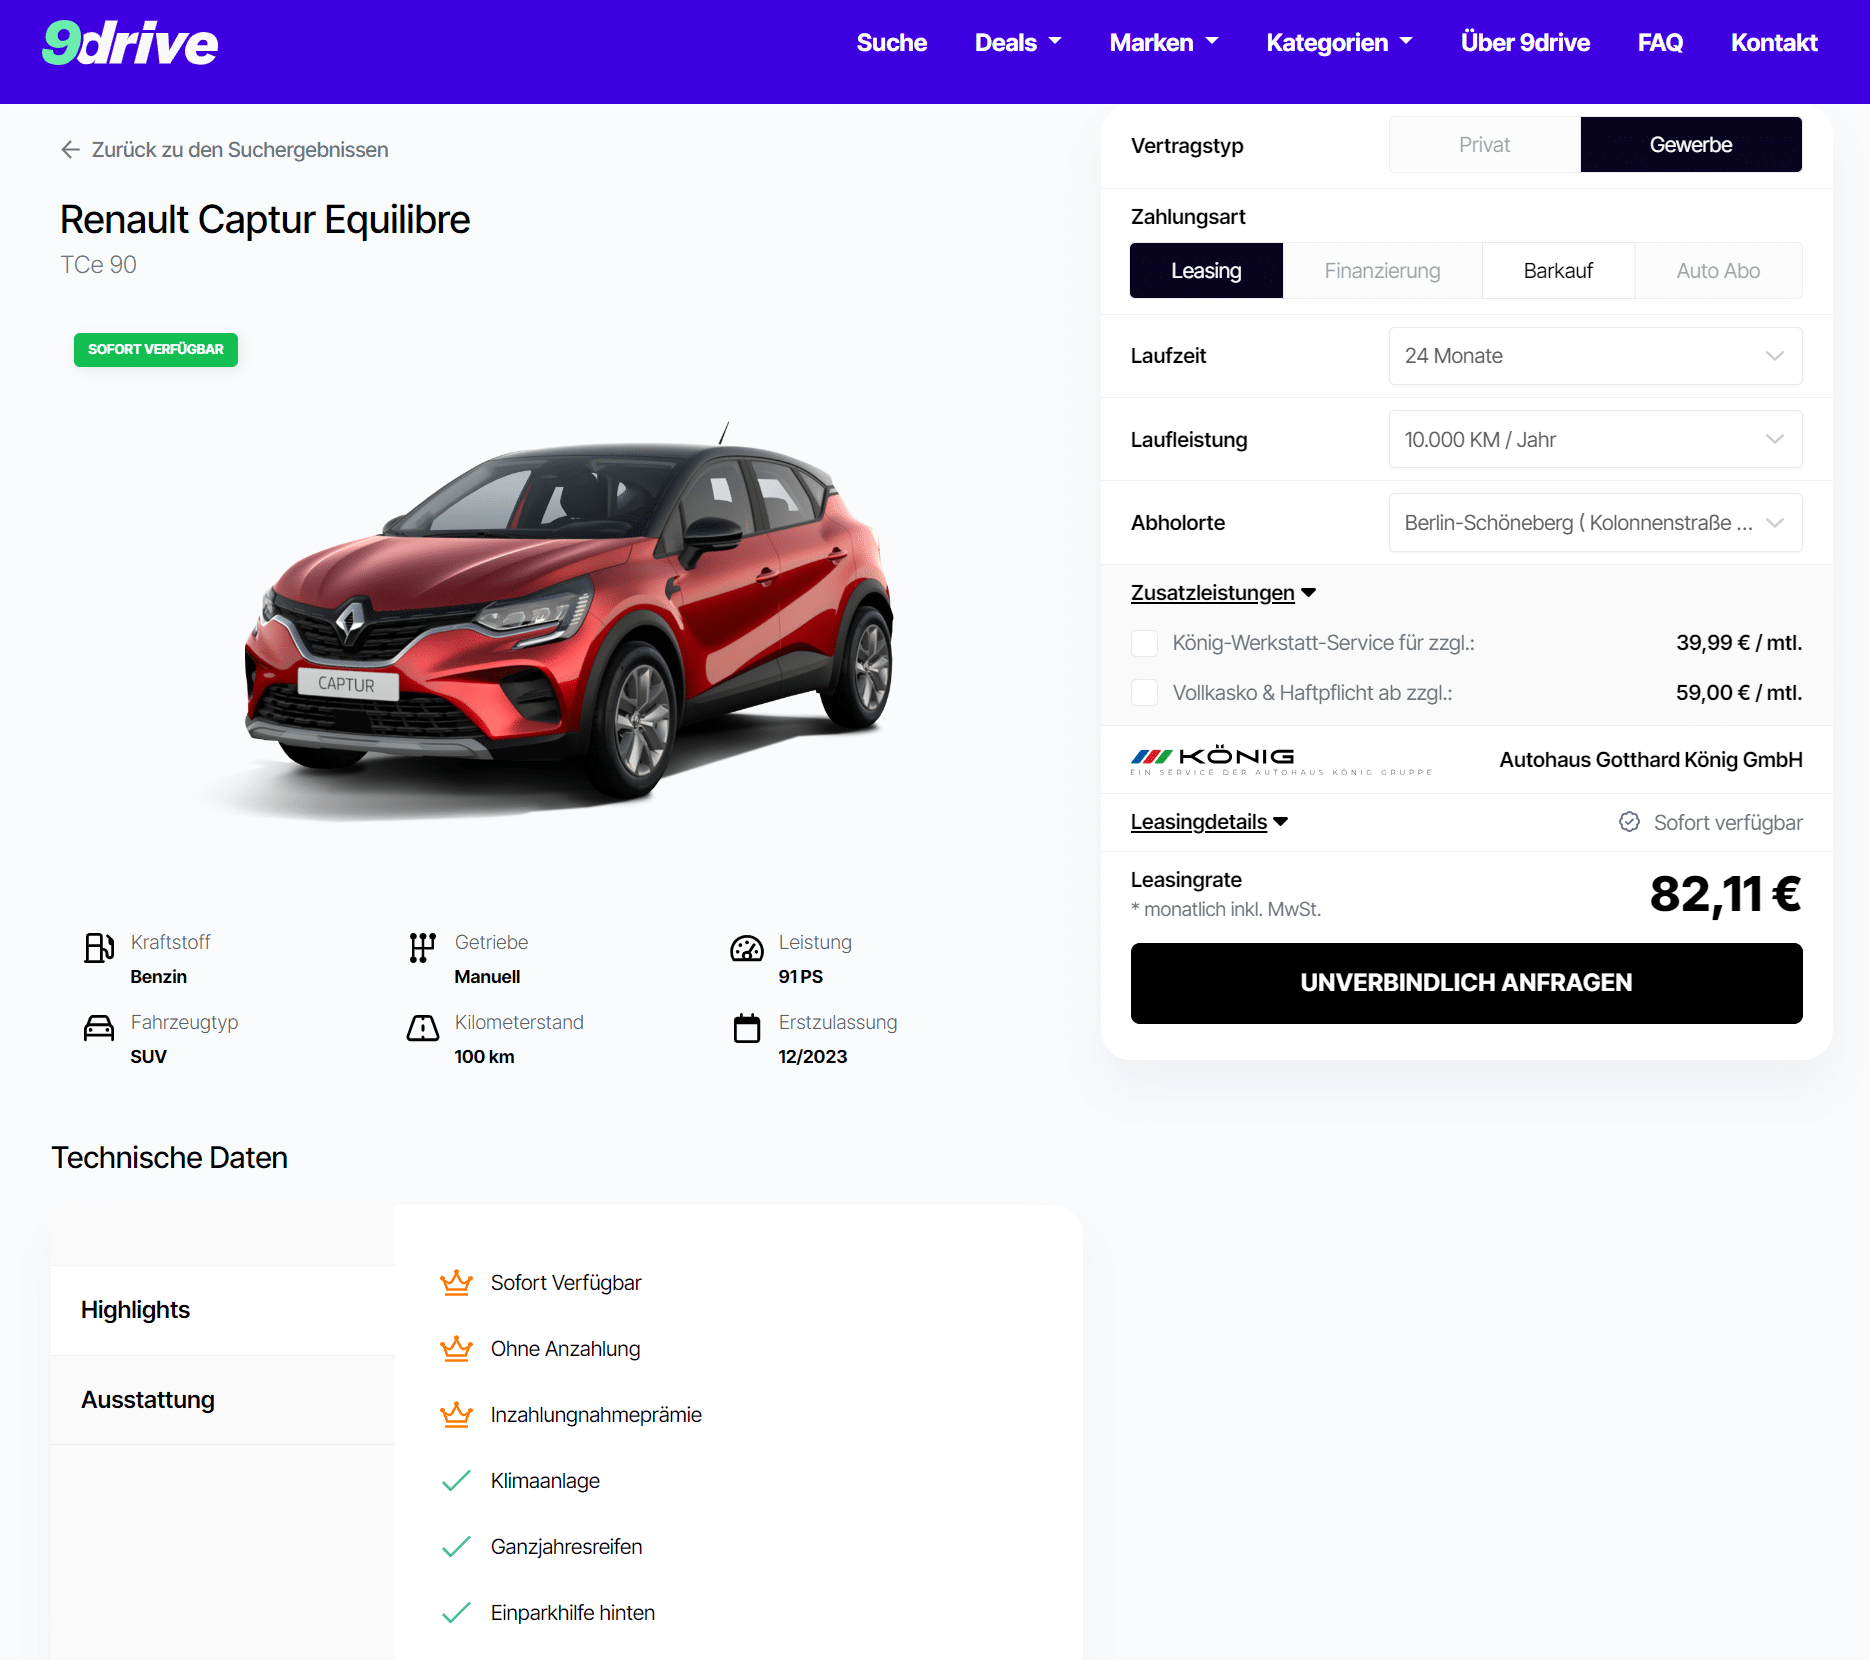Image resolution: width=1870 pixels, height=1660 pixels.
Task: Click the Kilometerstand road icon
Action: 423,1027
